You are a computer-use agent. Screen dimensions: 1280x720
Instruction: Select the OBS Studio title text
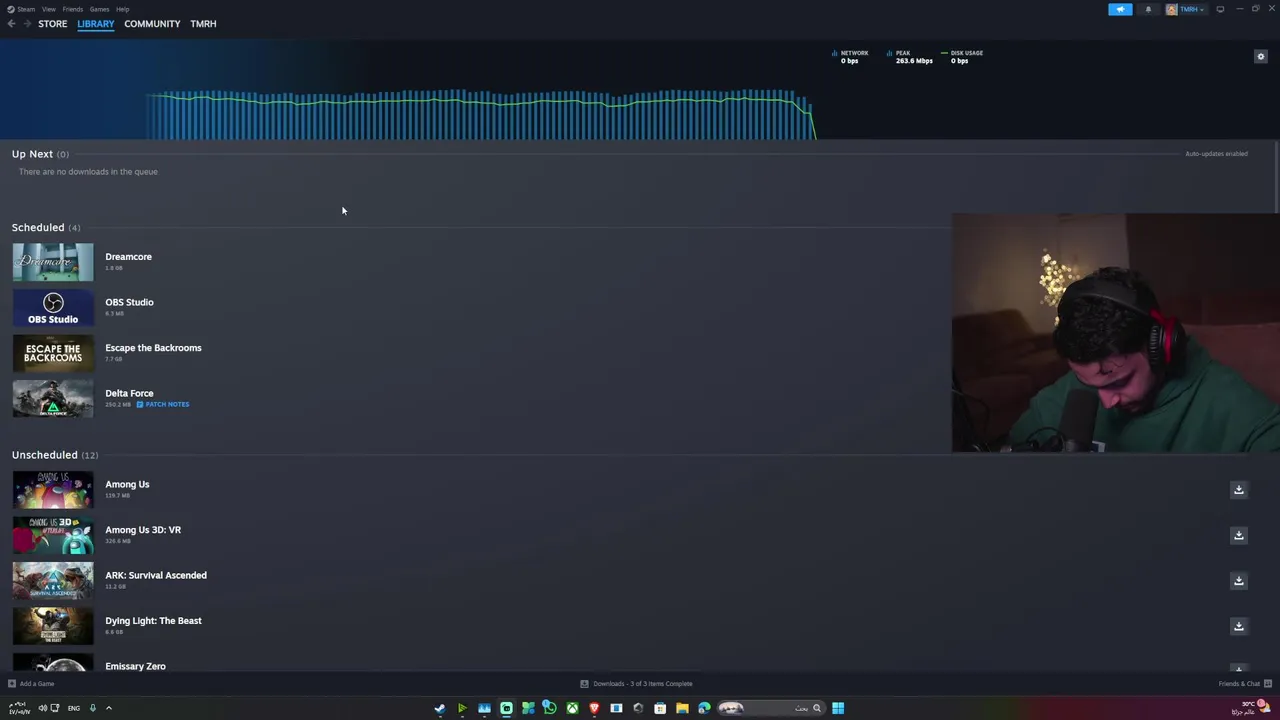[x=130, y=302]
